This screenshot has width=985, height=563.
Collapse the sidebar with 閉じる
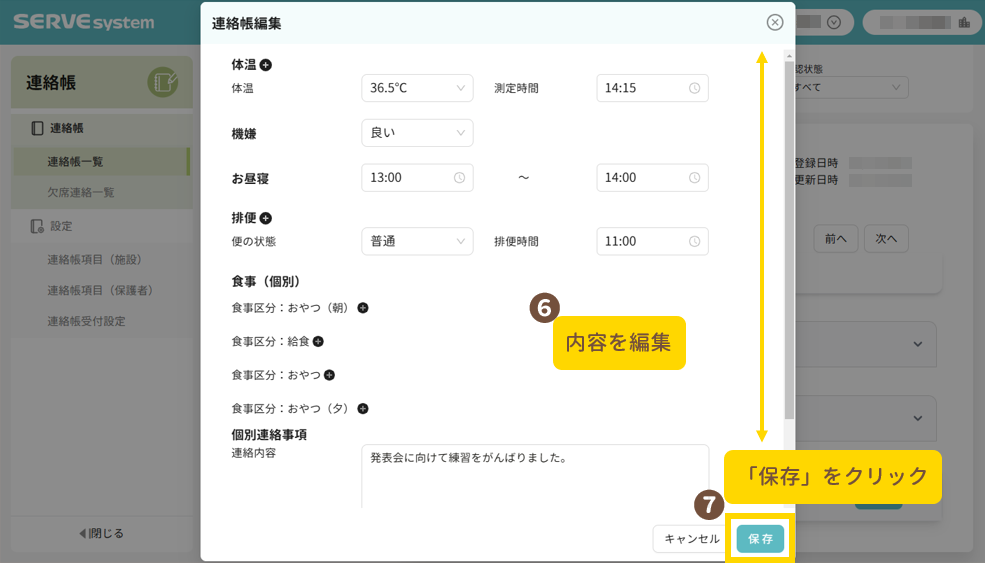(100, 533)
